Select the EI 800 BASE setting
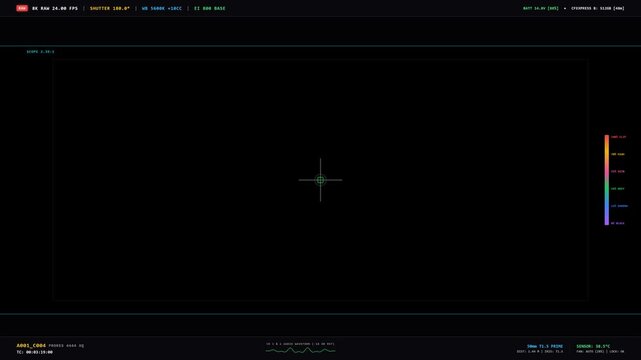The width and height of the screenshot is (641, 360). [x=210, y=8]
